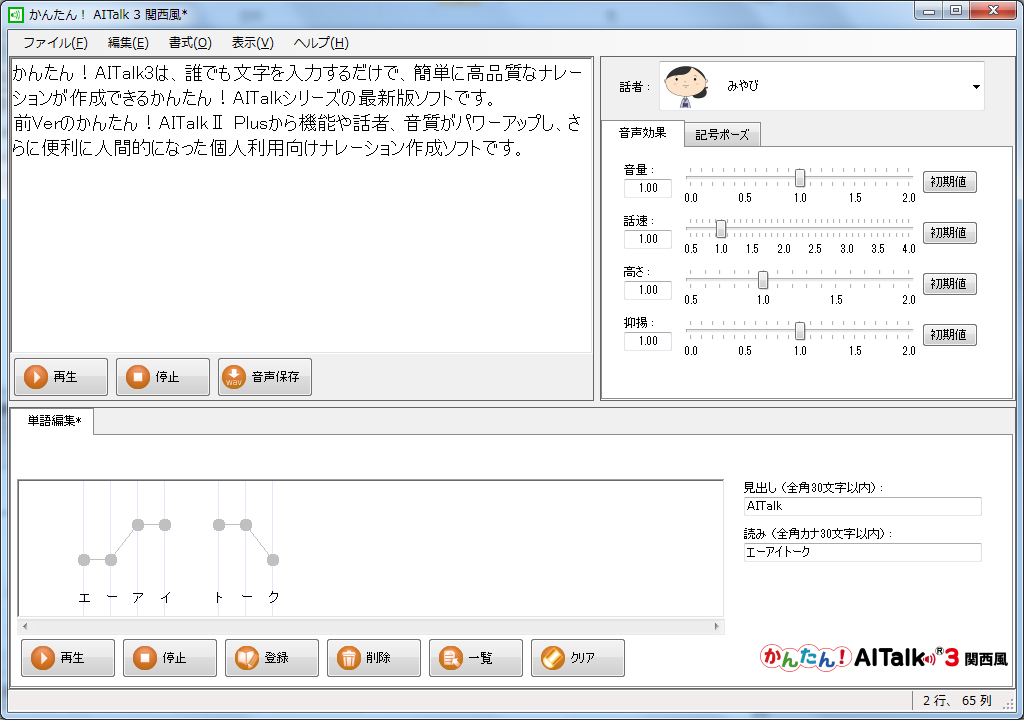
Task: Click the play icon in the word editor's 再生 button
Action: pyautogui.click(x=43, y=658)
